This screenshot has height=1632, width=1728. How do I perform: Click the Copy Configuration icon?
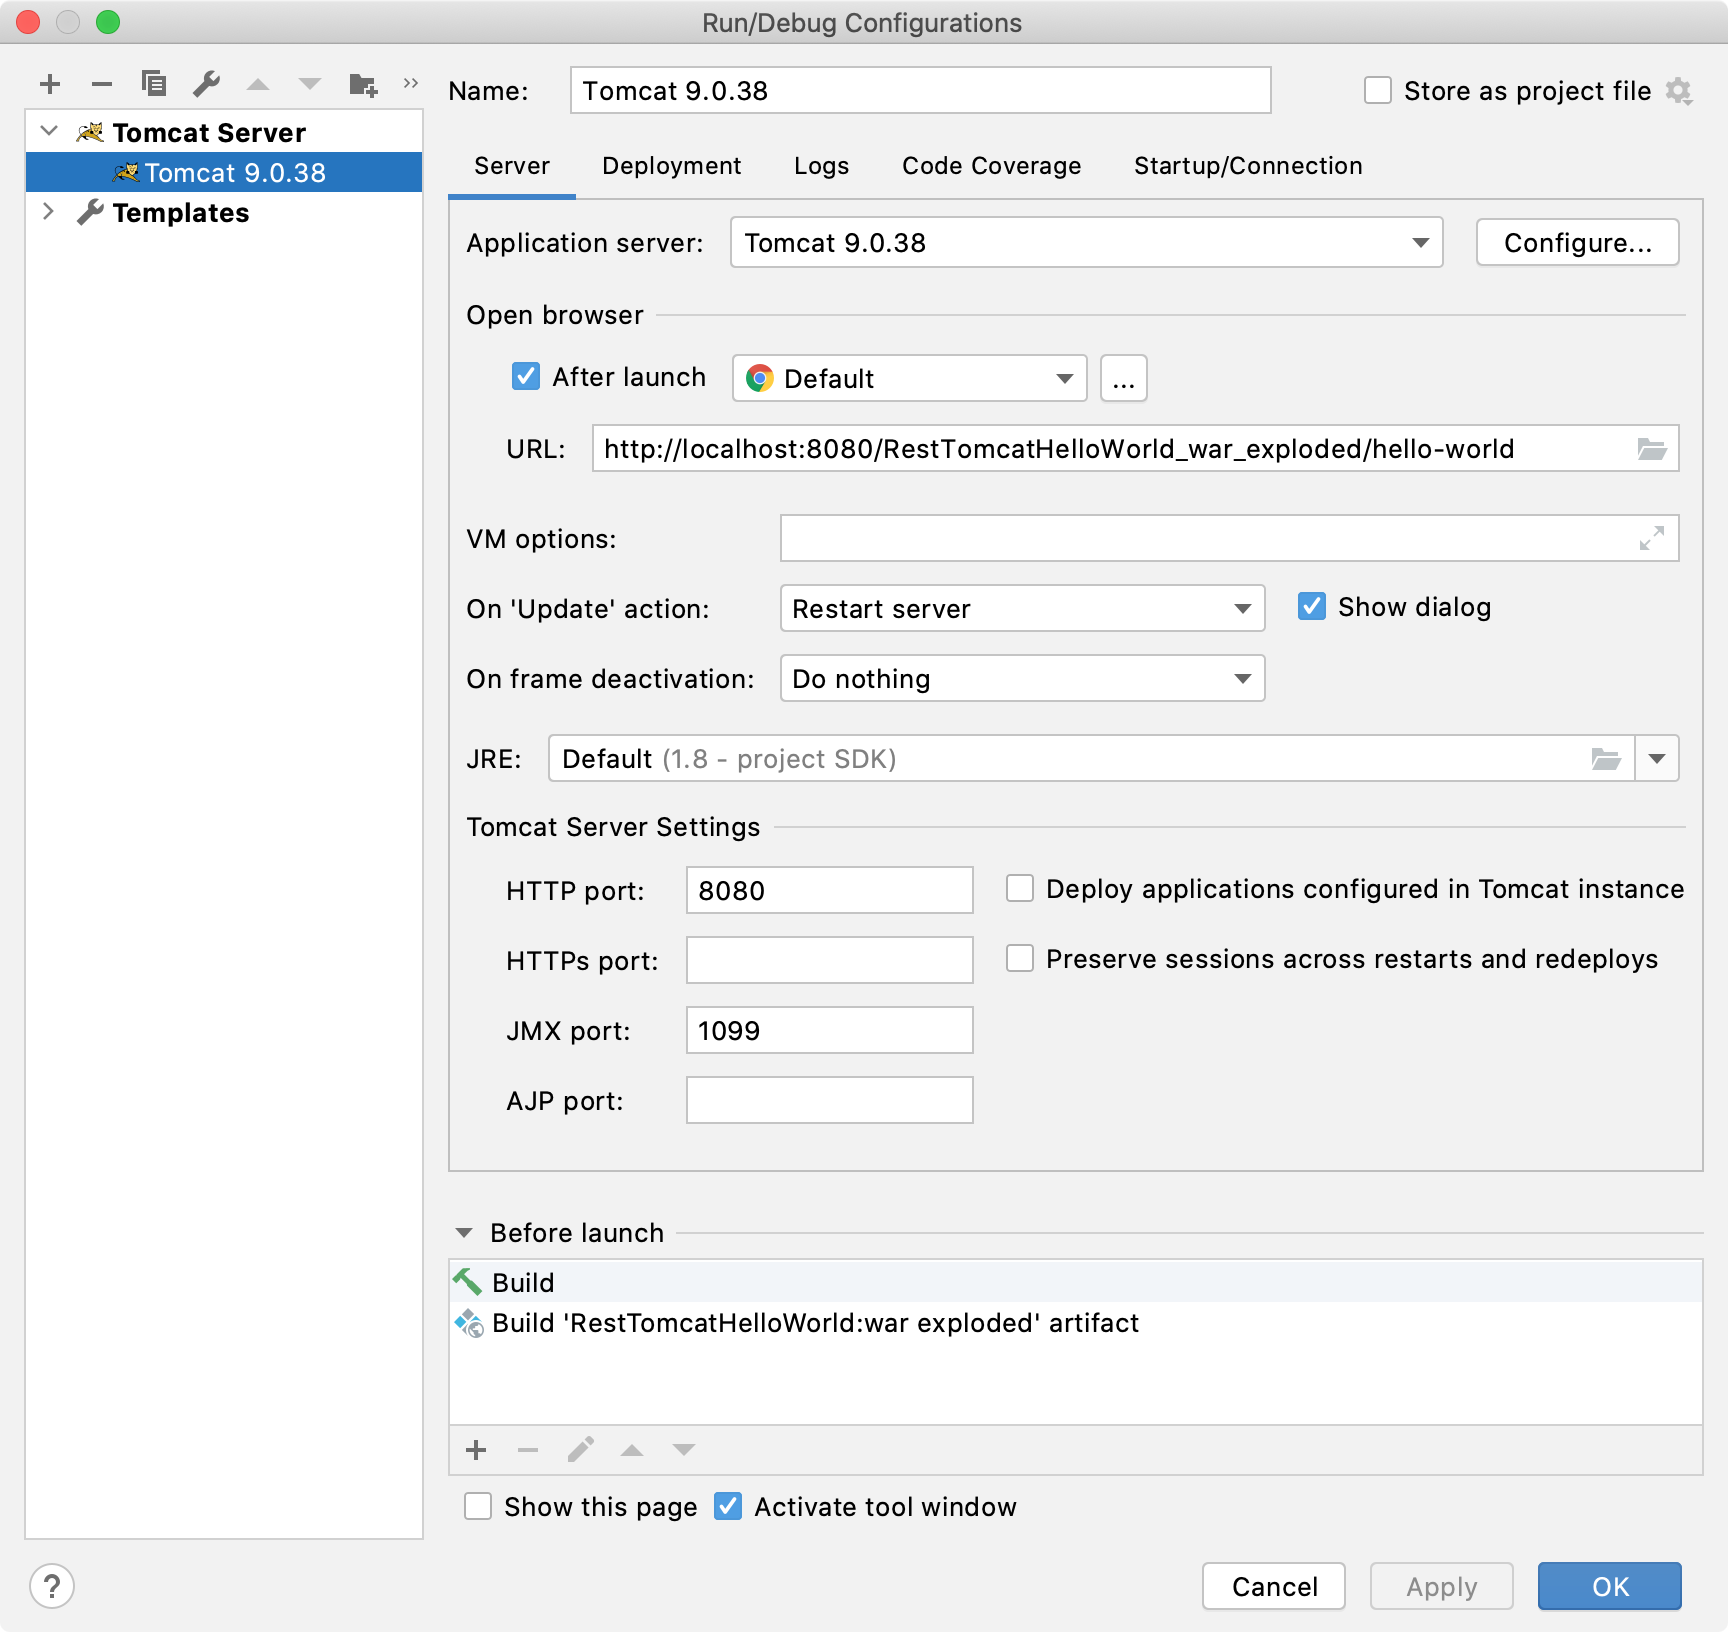pos(153,84)
